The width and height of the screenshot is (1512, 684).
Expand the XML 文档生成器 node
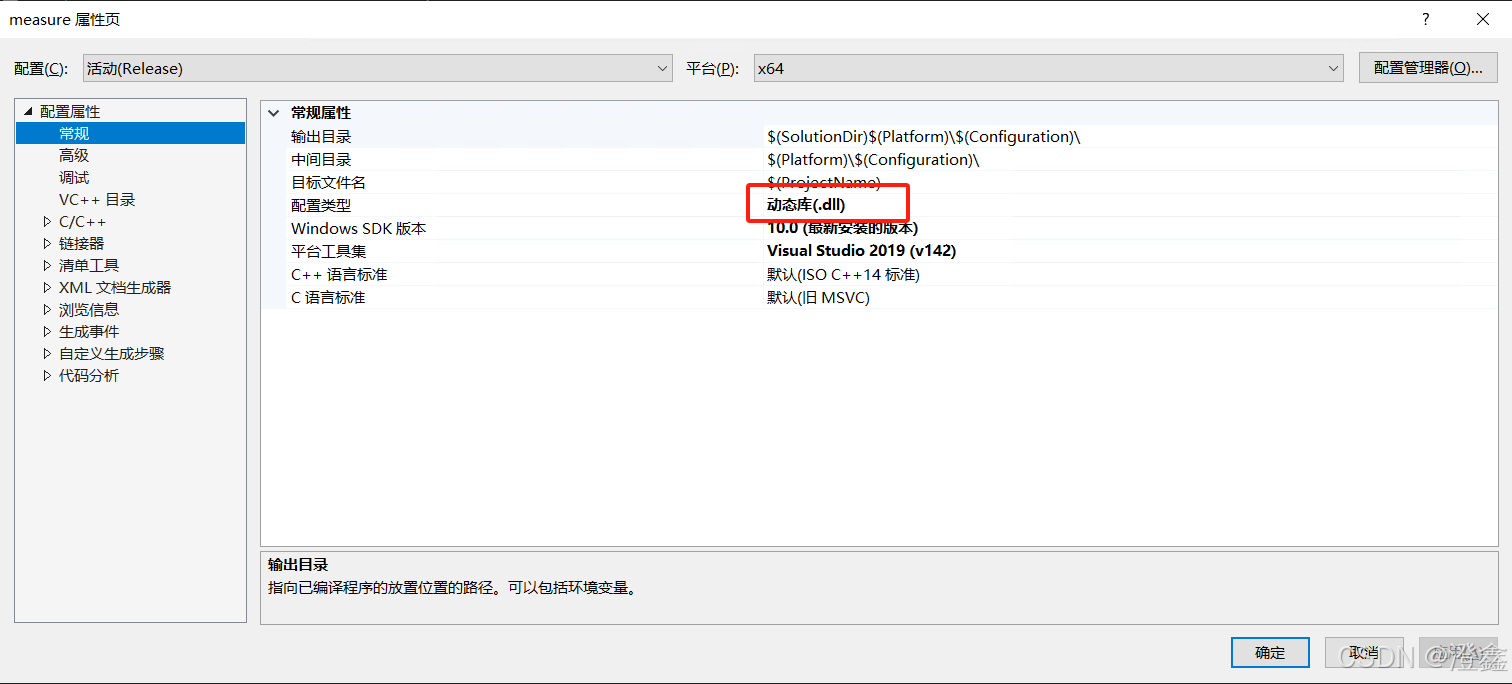click(47, 287)
